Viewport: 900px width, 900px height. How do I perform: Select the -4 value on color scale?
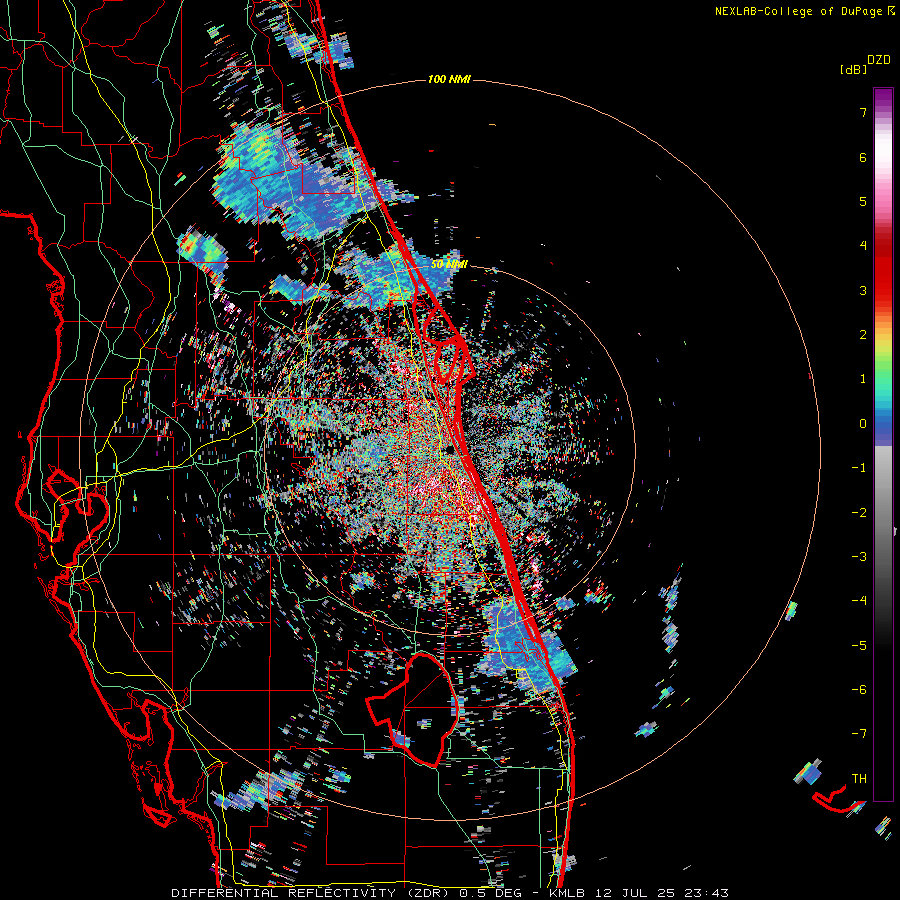pos(859,601)
